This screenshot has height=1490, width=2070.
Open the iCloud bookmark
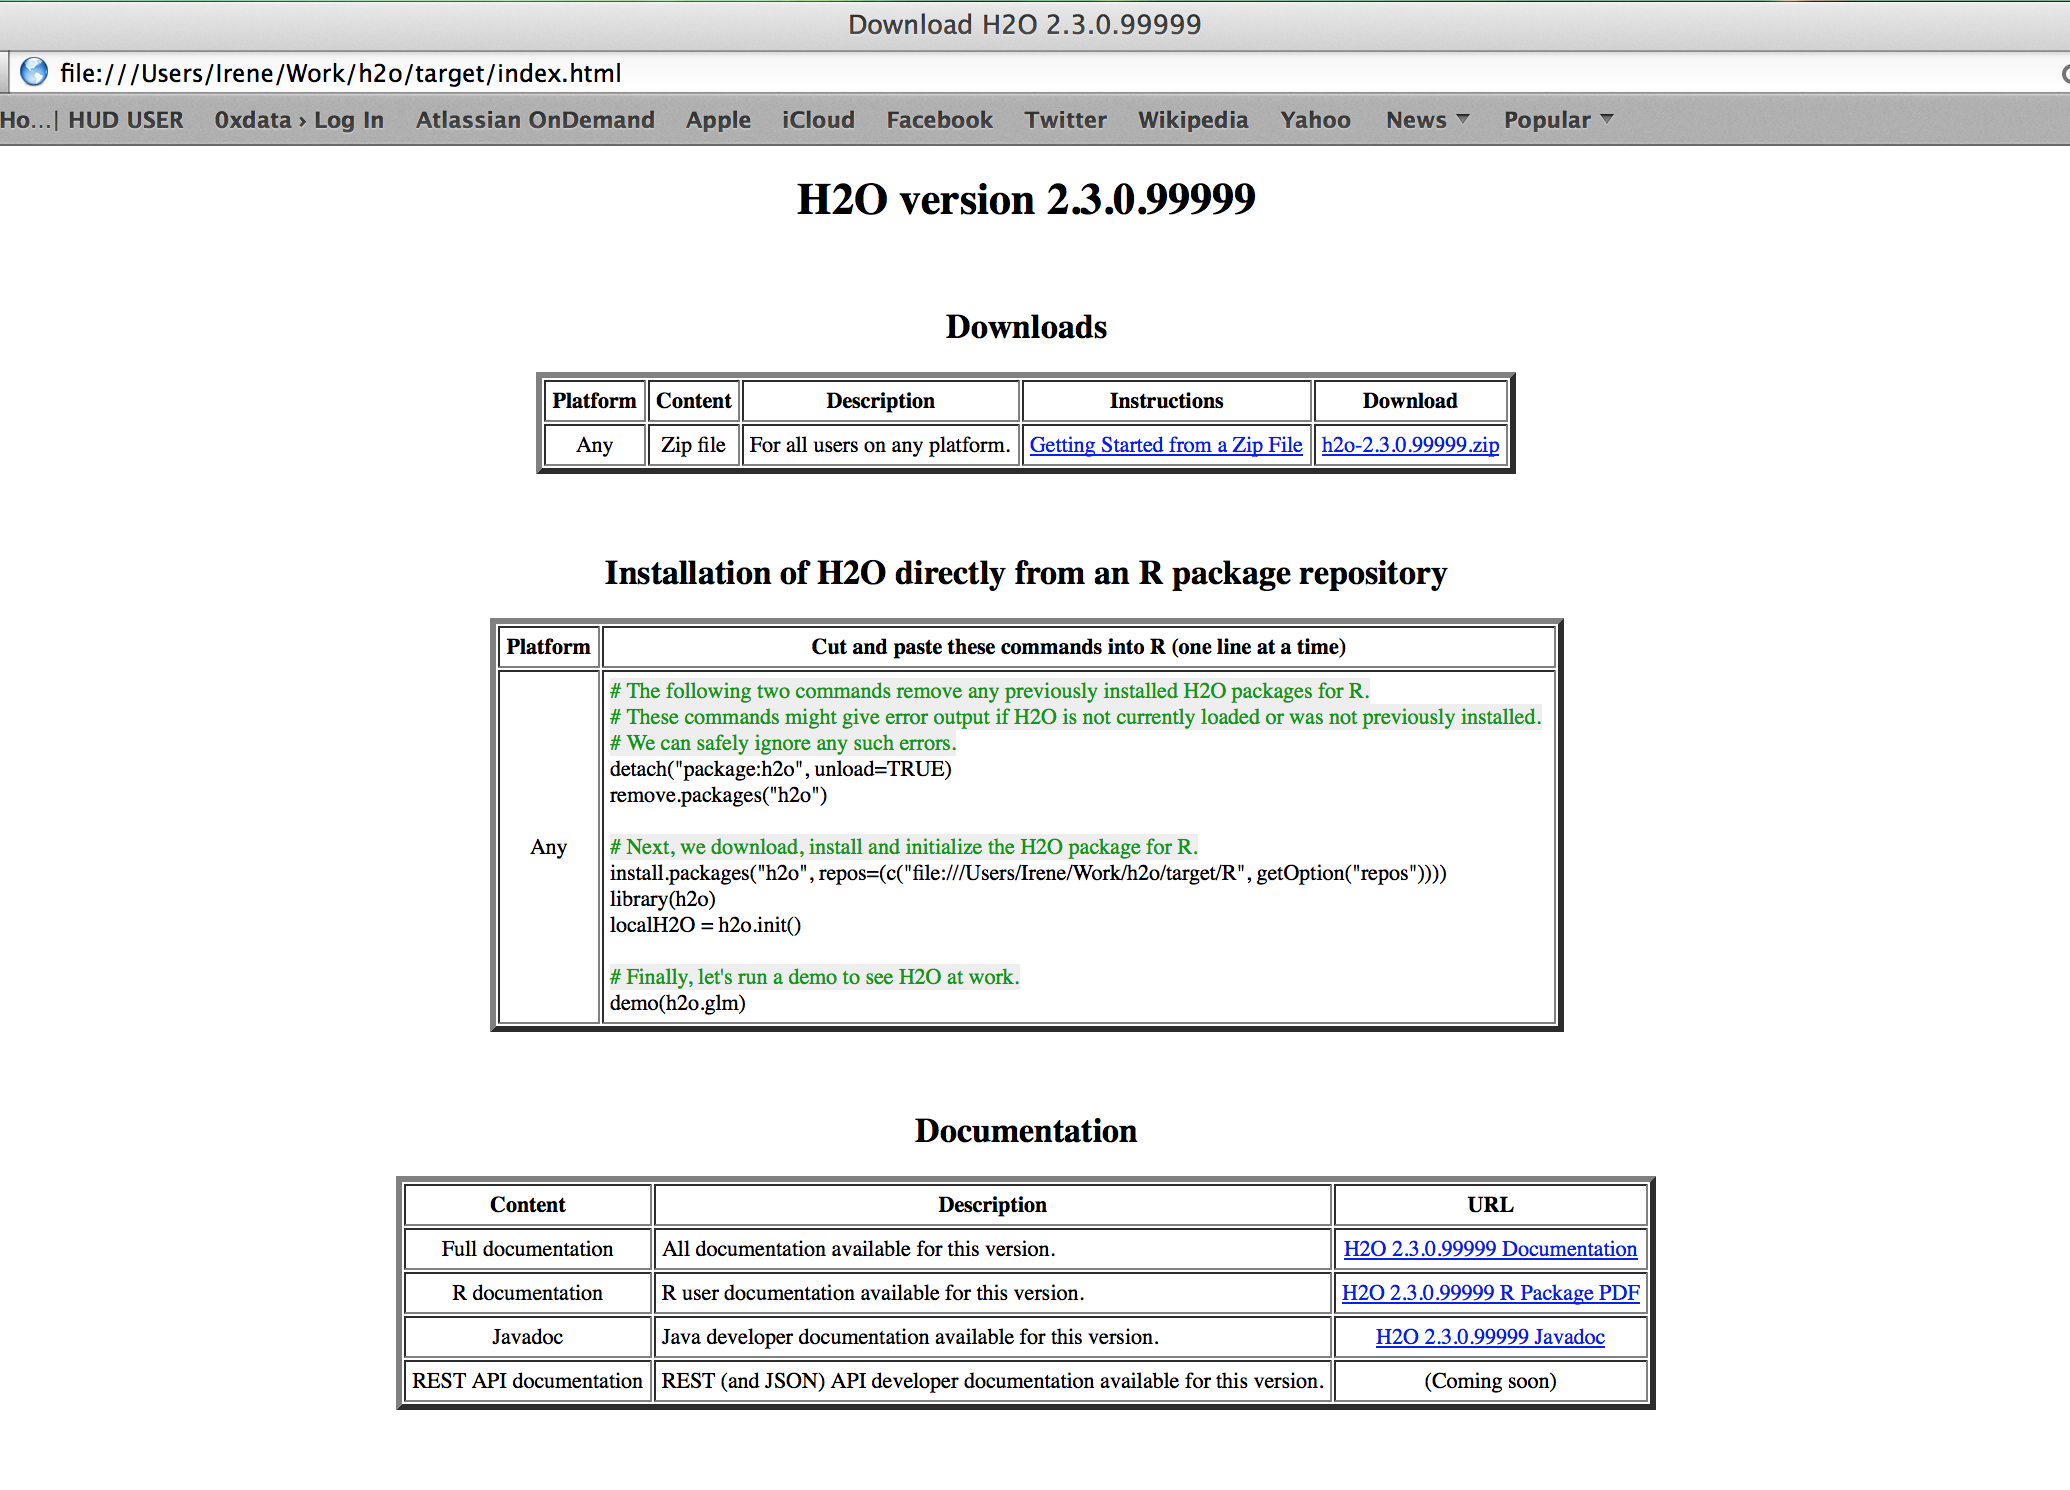[818, 120]
